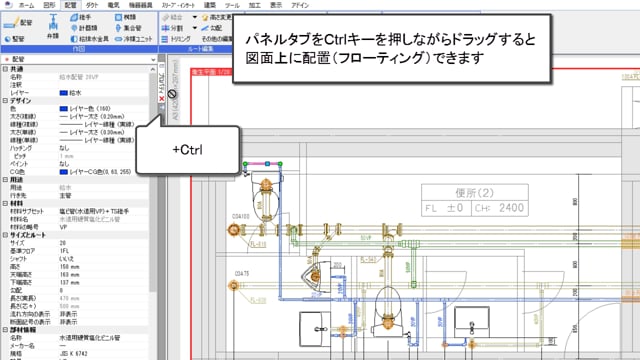Click the 下端高さ value field
Screen dimensions: 640x360
pos(104,282)
